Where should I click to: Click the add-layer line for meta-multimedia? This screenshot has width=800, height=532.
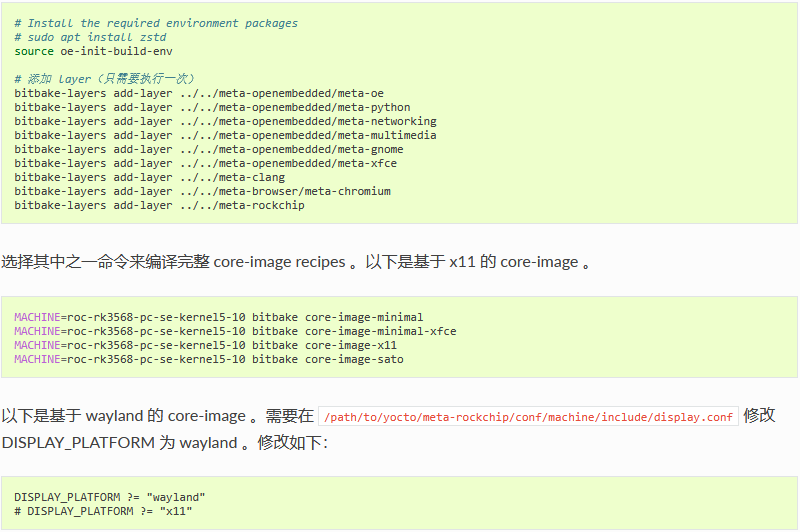coord(226,135)
